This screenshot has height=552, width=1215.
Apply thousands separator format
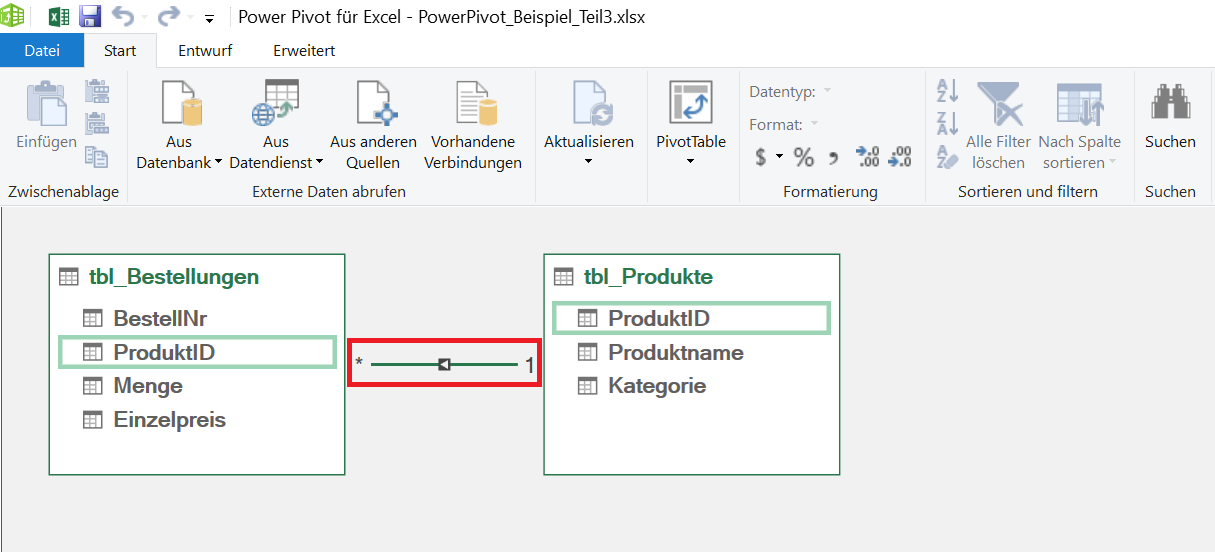pos(833,157)
